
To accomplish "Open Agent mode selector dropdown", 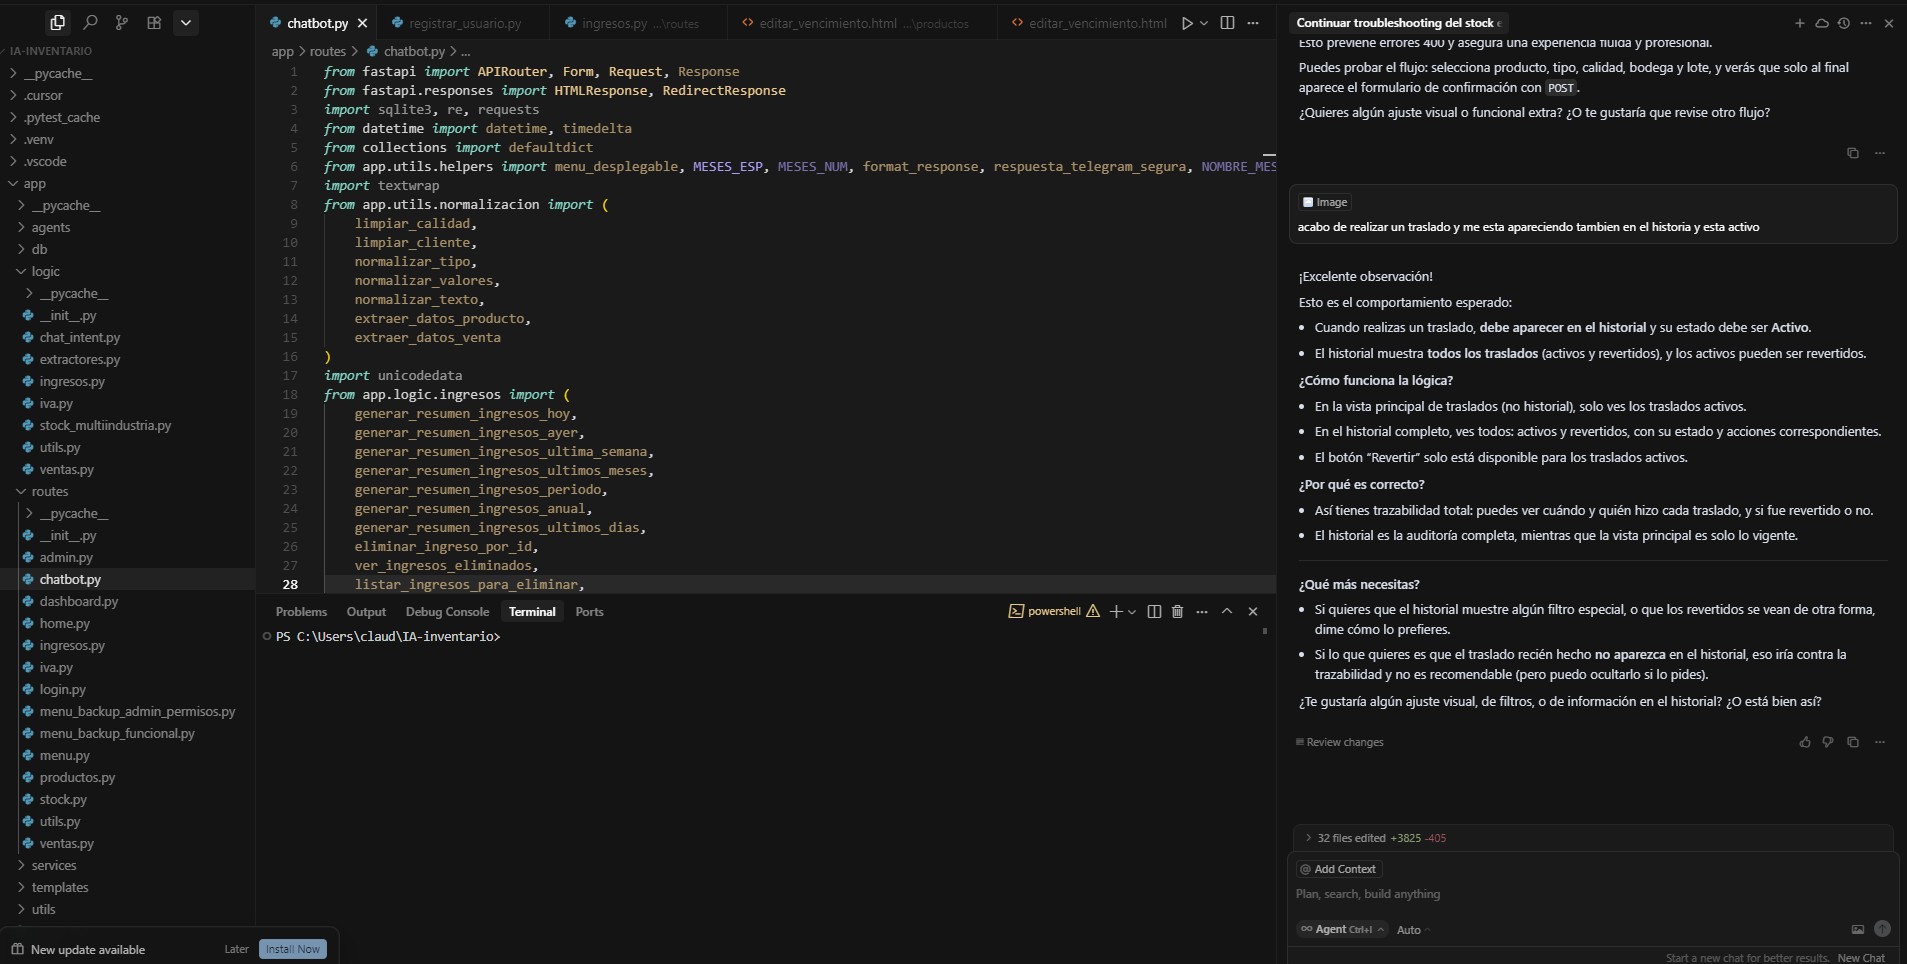I will (x=1342, y=929).
